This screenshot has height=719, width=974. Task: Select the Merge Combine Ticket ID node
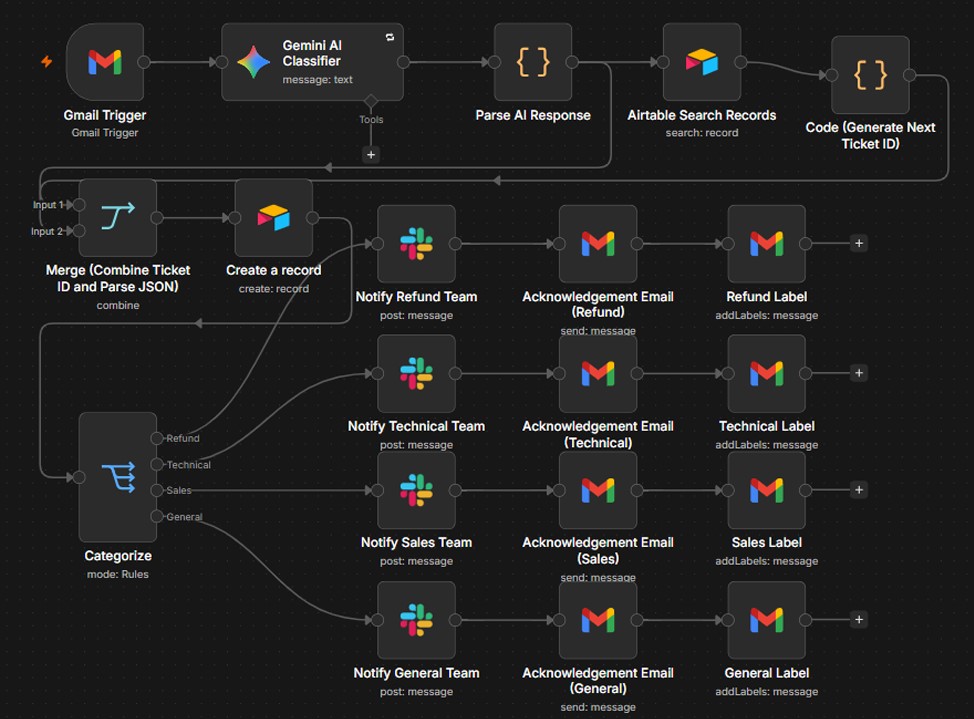(118, 218)
